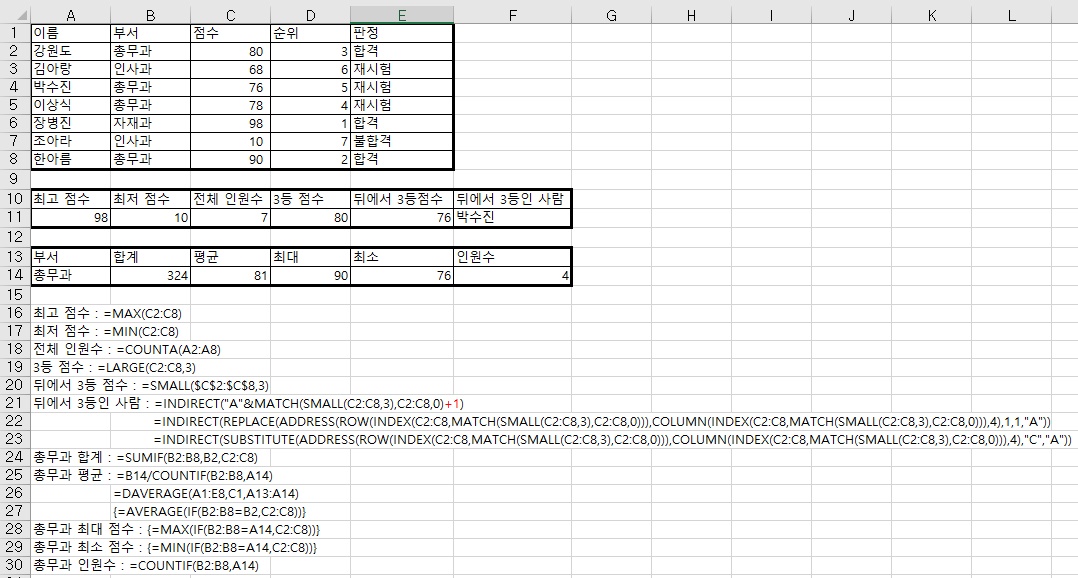Screen dimensions: 1078x578
Task: Select the row 9 header
Action: [14, 179]
